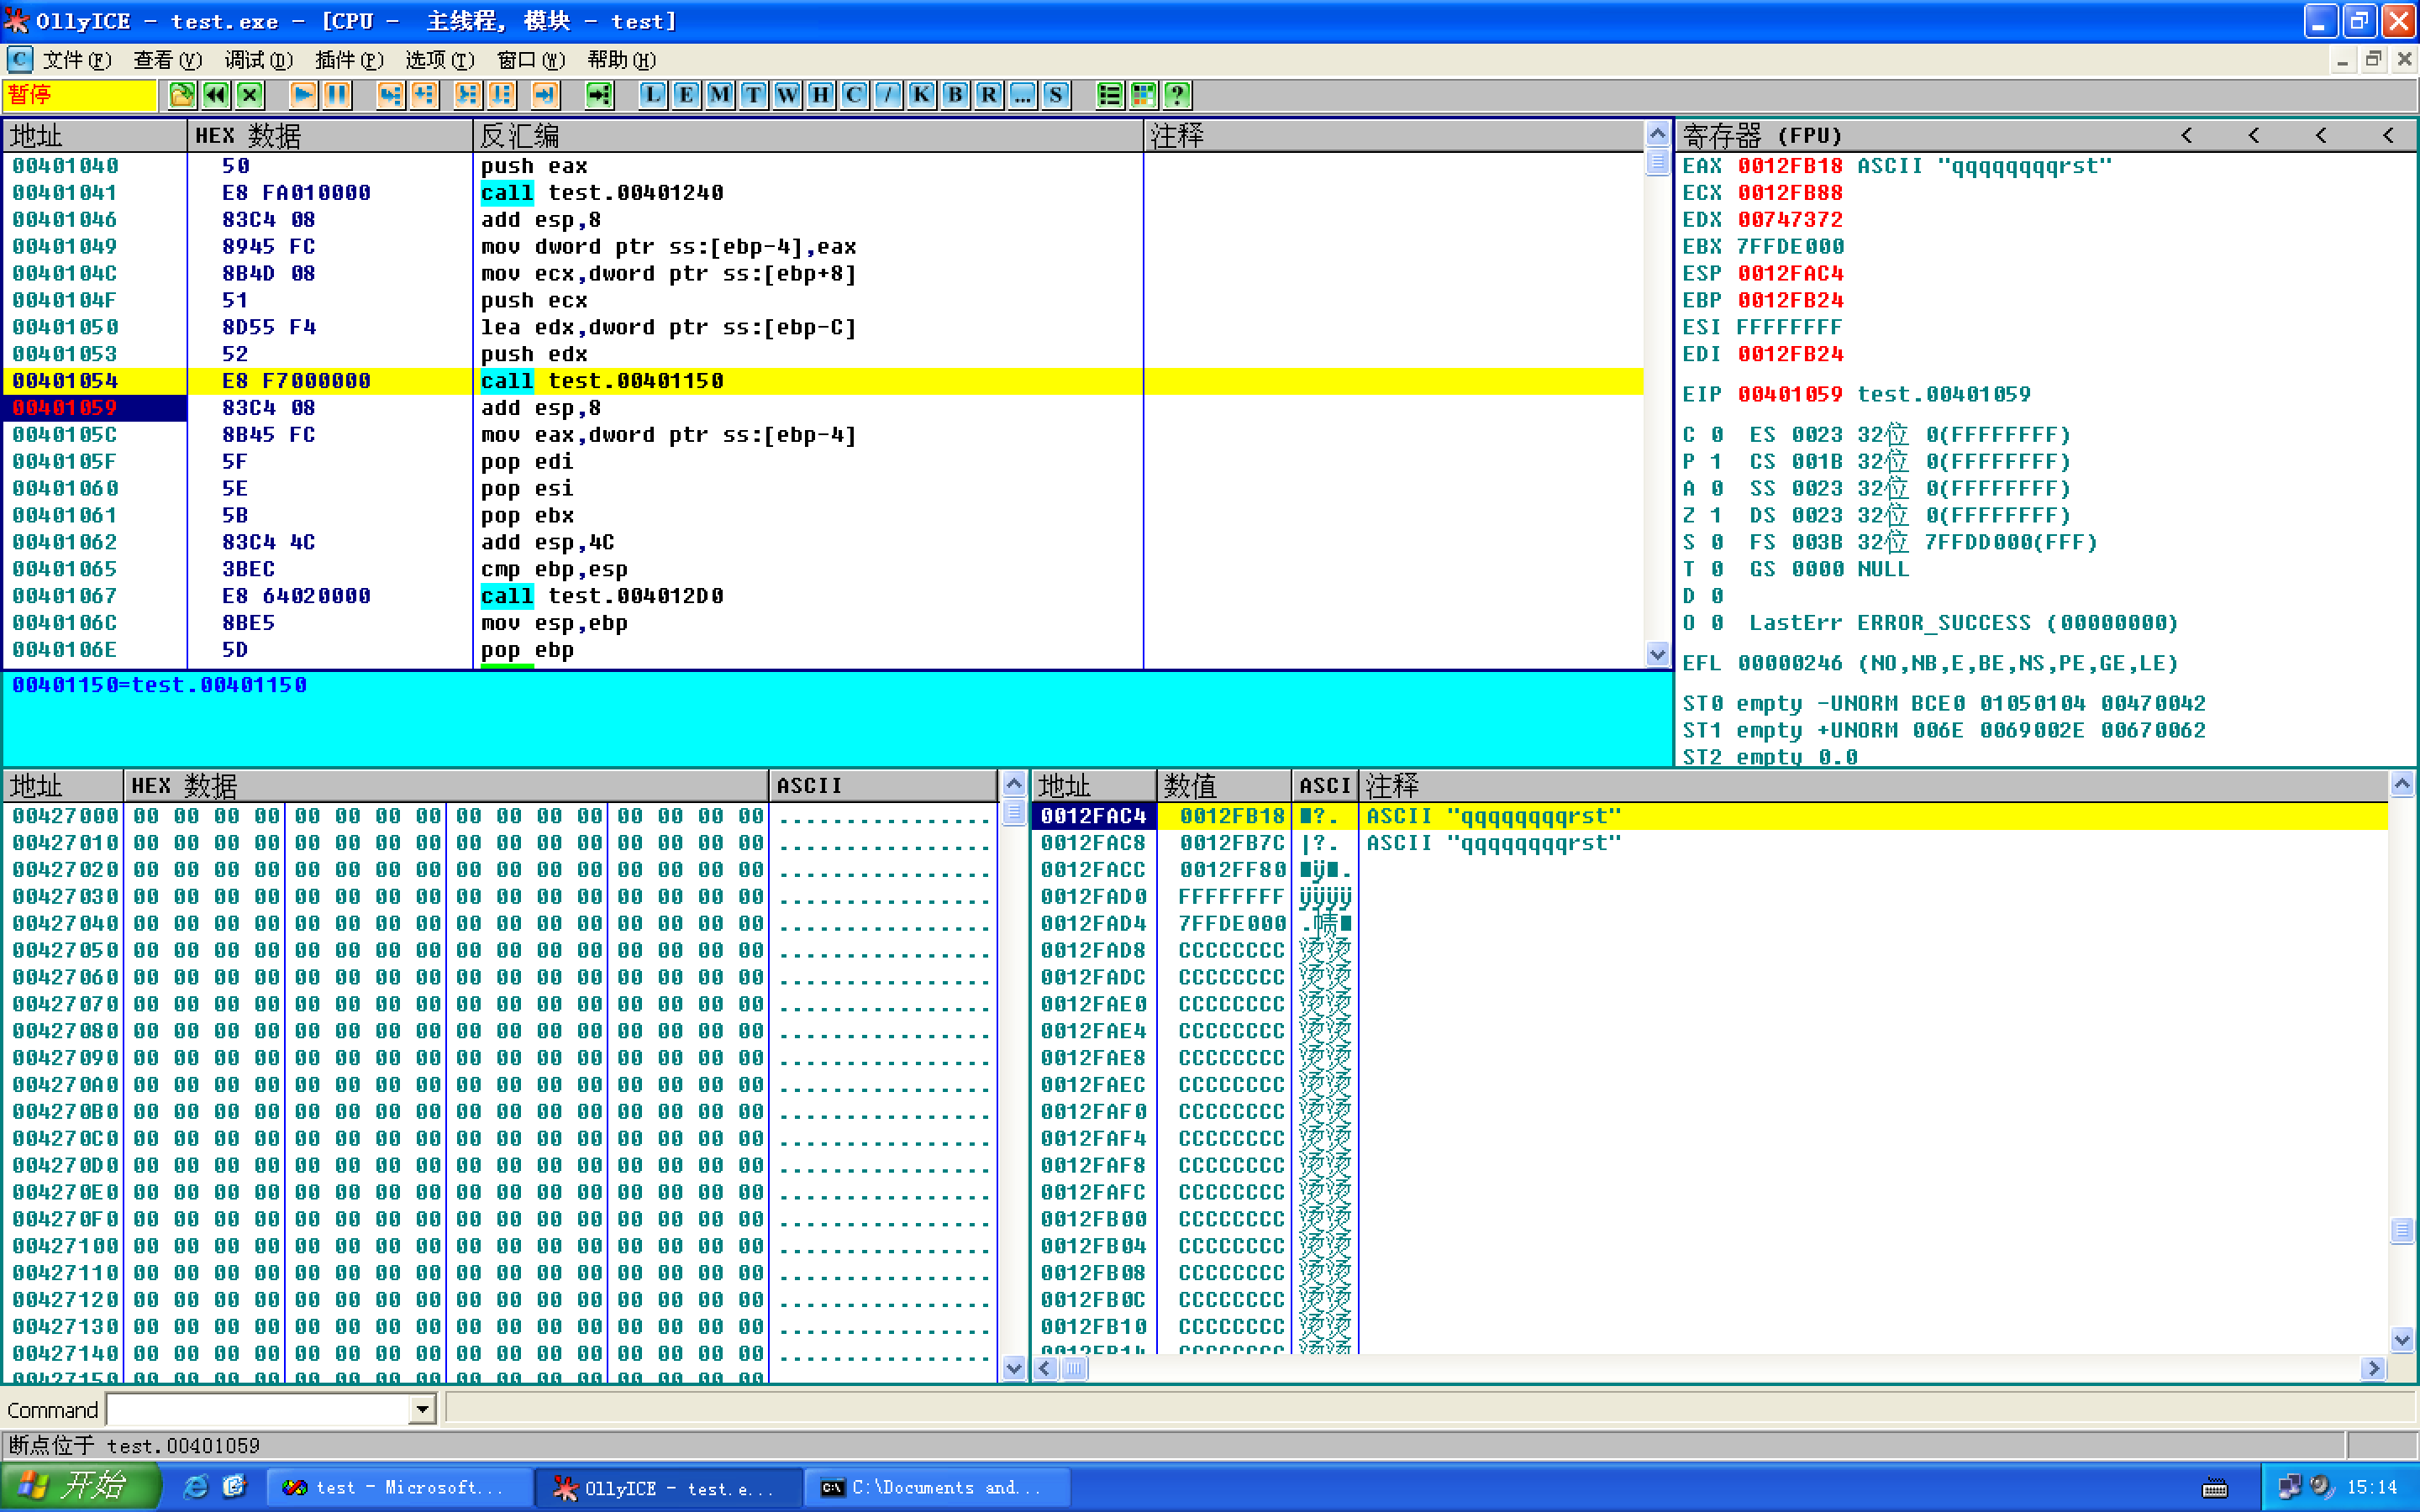Select the call test.00401240 instruction
This screenshot has width=2420, height=1512.
(x=822, y=193)
